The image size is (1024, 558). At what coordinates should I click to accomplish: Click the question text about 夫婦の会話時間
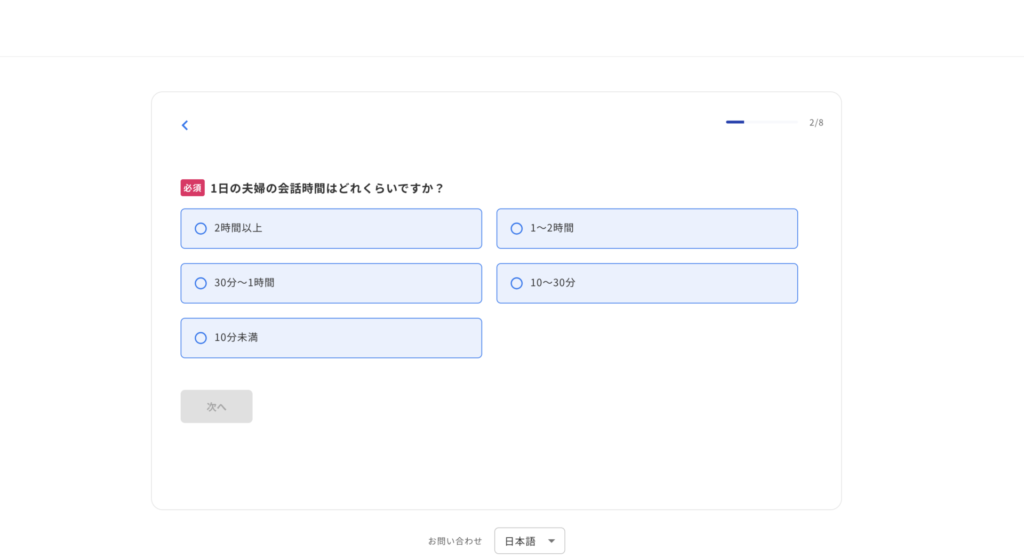(x=327, y=188)
